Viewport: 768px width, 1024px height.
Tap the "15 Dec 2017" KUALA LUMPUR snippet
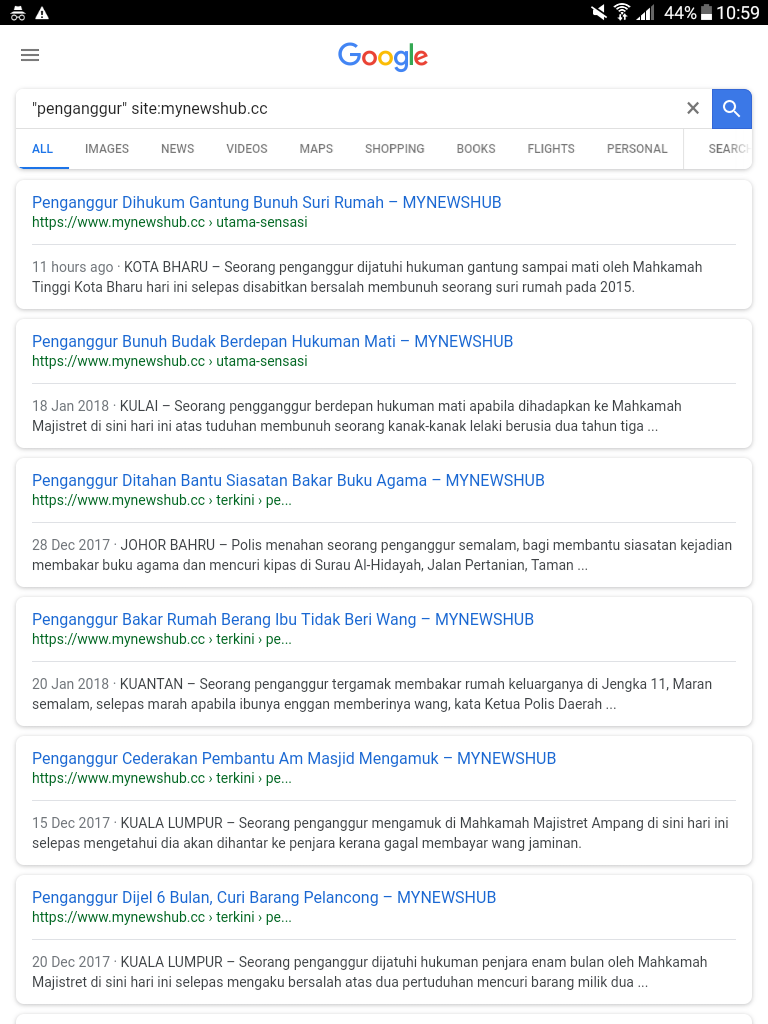pos(380,833)
